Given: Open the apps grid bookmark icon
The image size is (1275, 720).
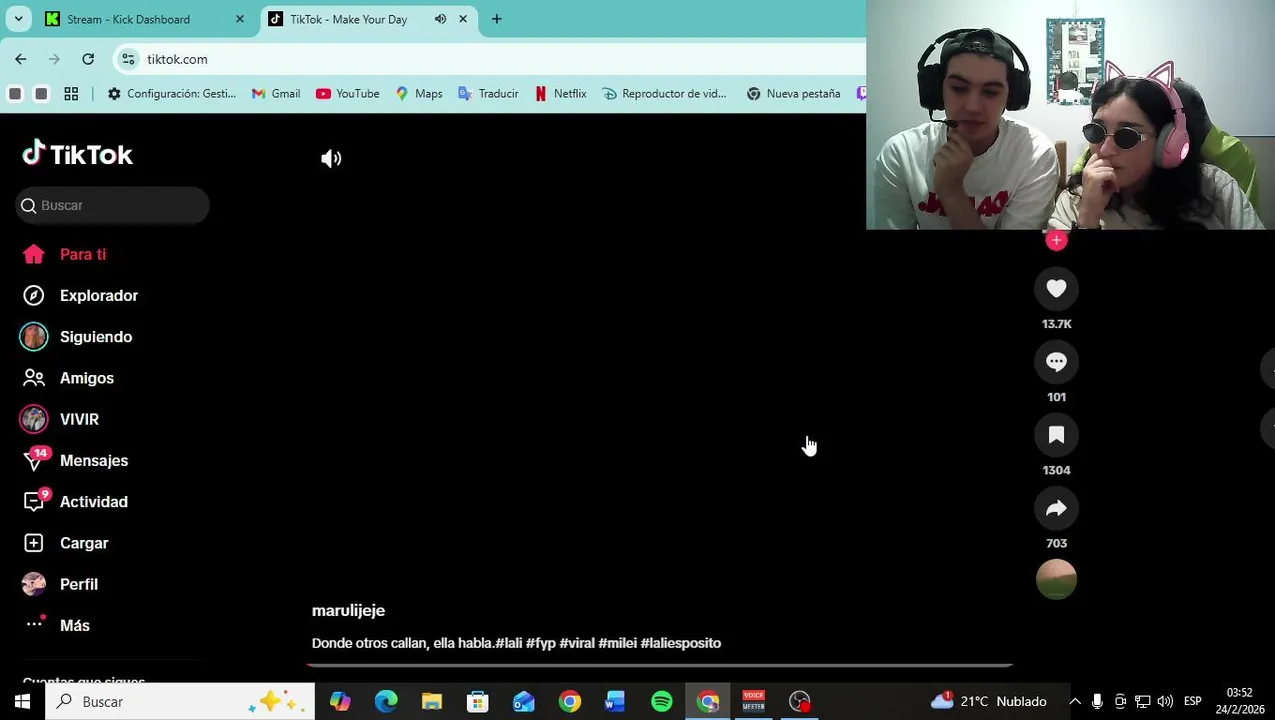Looking at the screenshot, I should coord(71,94).
